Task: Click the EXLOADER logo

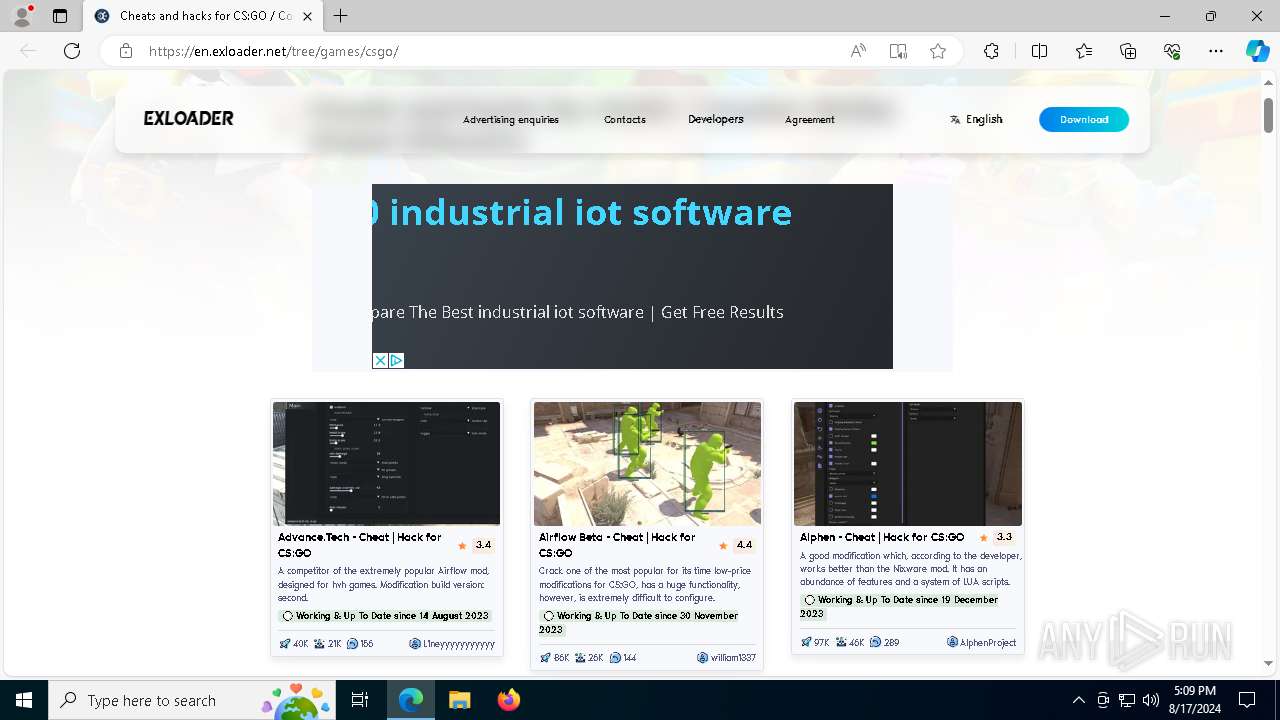Action: 188,119
